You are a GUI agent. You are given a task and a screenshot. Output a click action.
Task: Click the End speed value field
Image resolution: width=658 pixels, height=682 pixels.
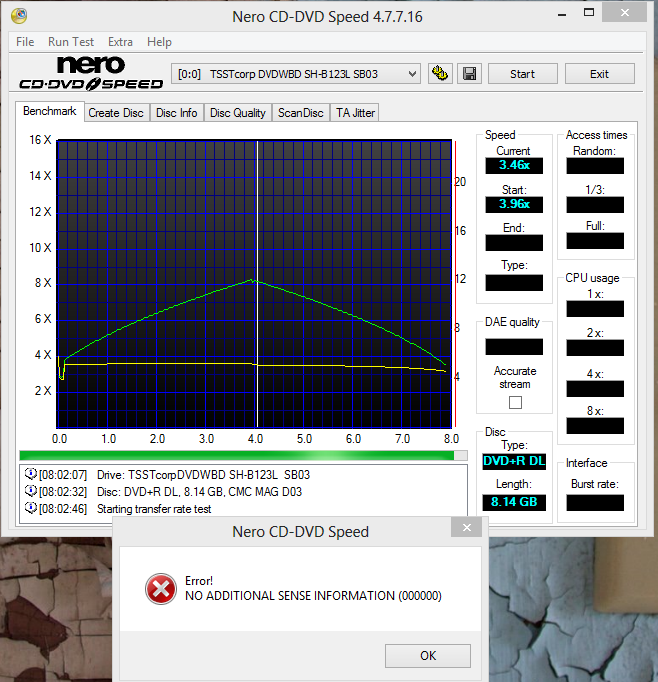pyautogui.click(x=514, y=243)
